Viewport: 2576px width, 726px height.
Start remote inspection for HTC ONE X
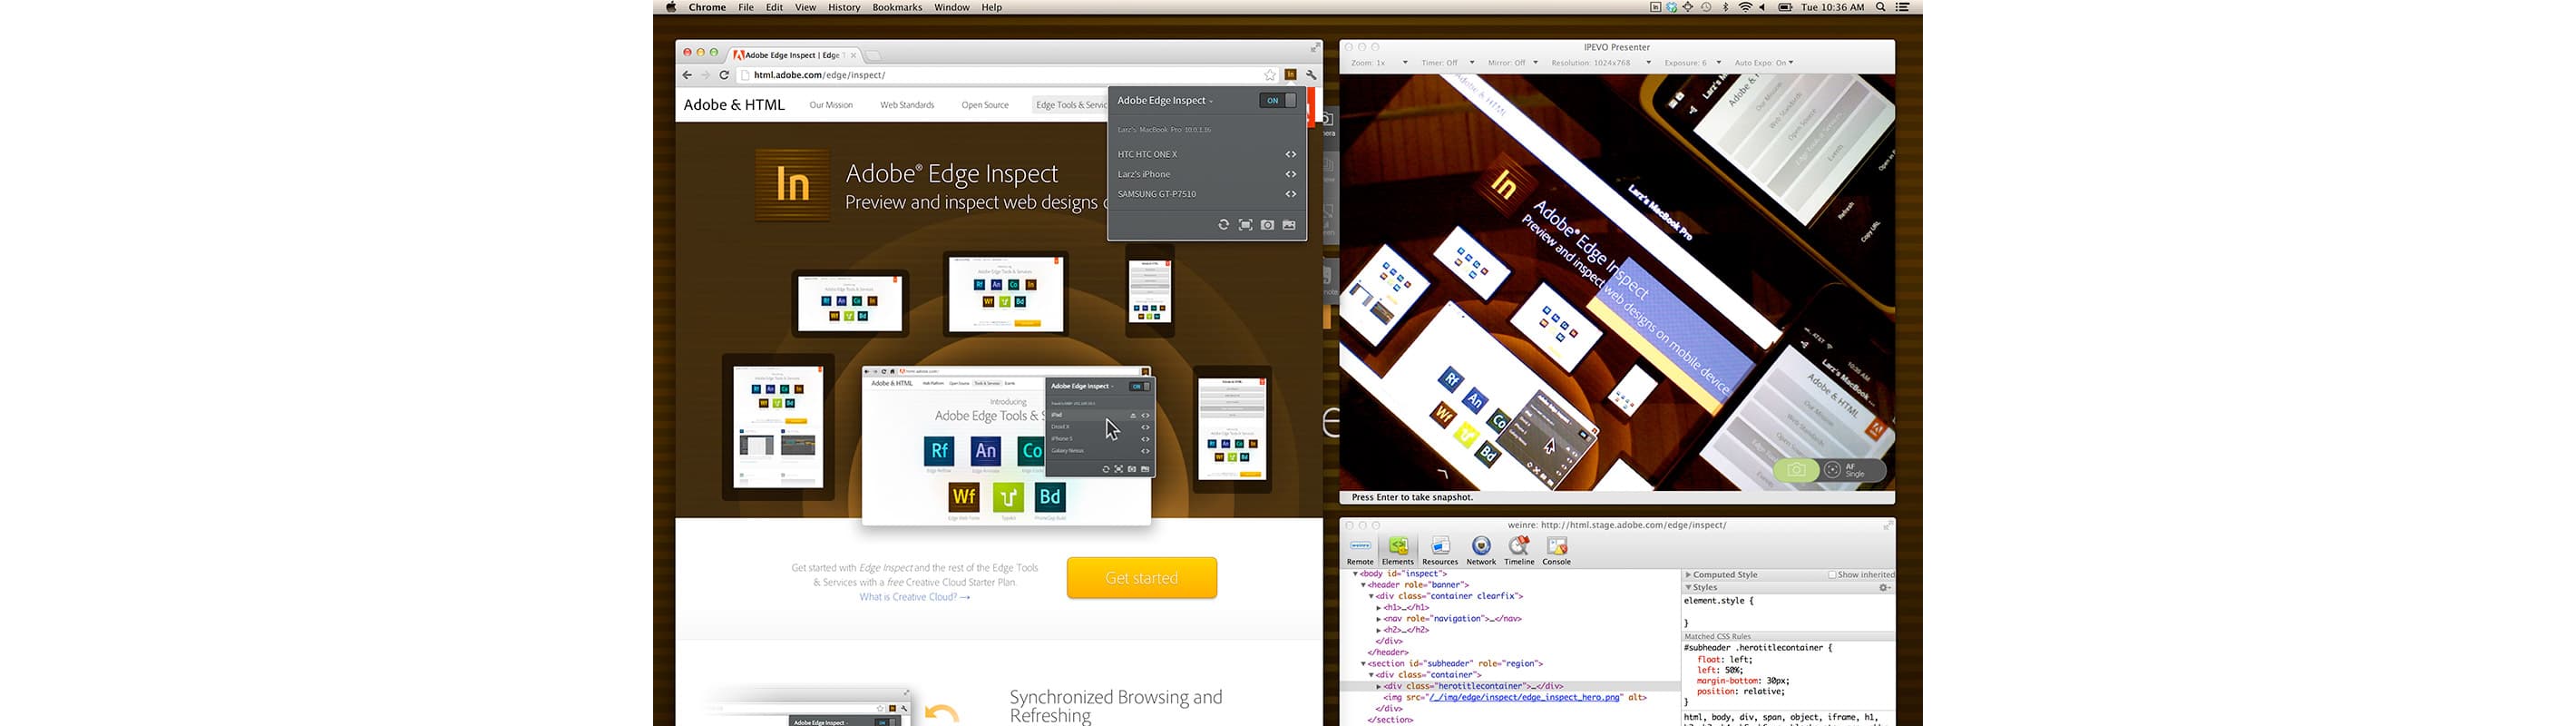[x=1290, y=154]
